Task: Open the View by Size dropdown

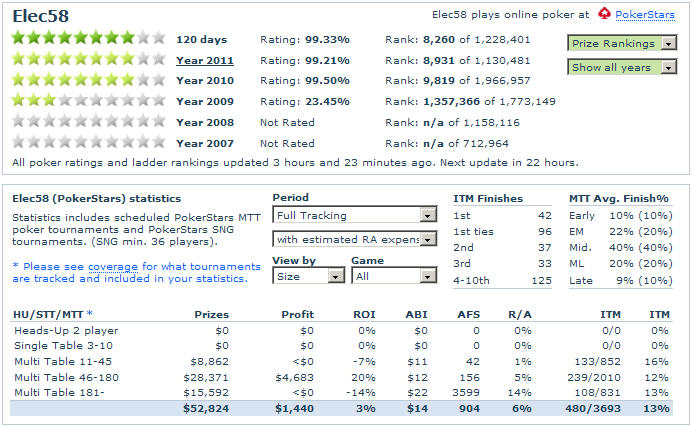Action: 308,276
